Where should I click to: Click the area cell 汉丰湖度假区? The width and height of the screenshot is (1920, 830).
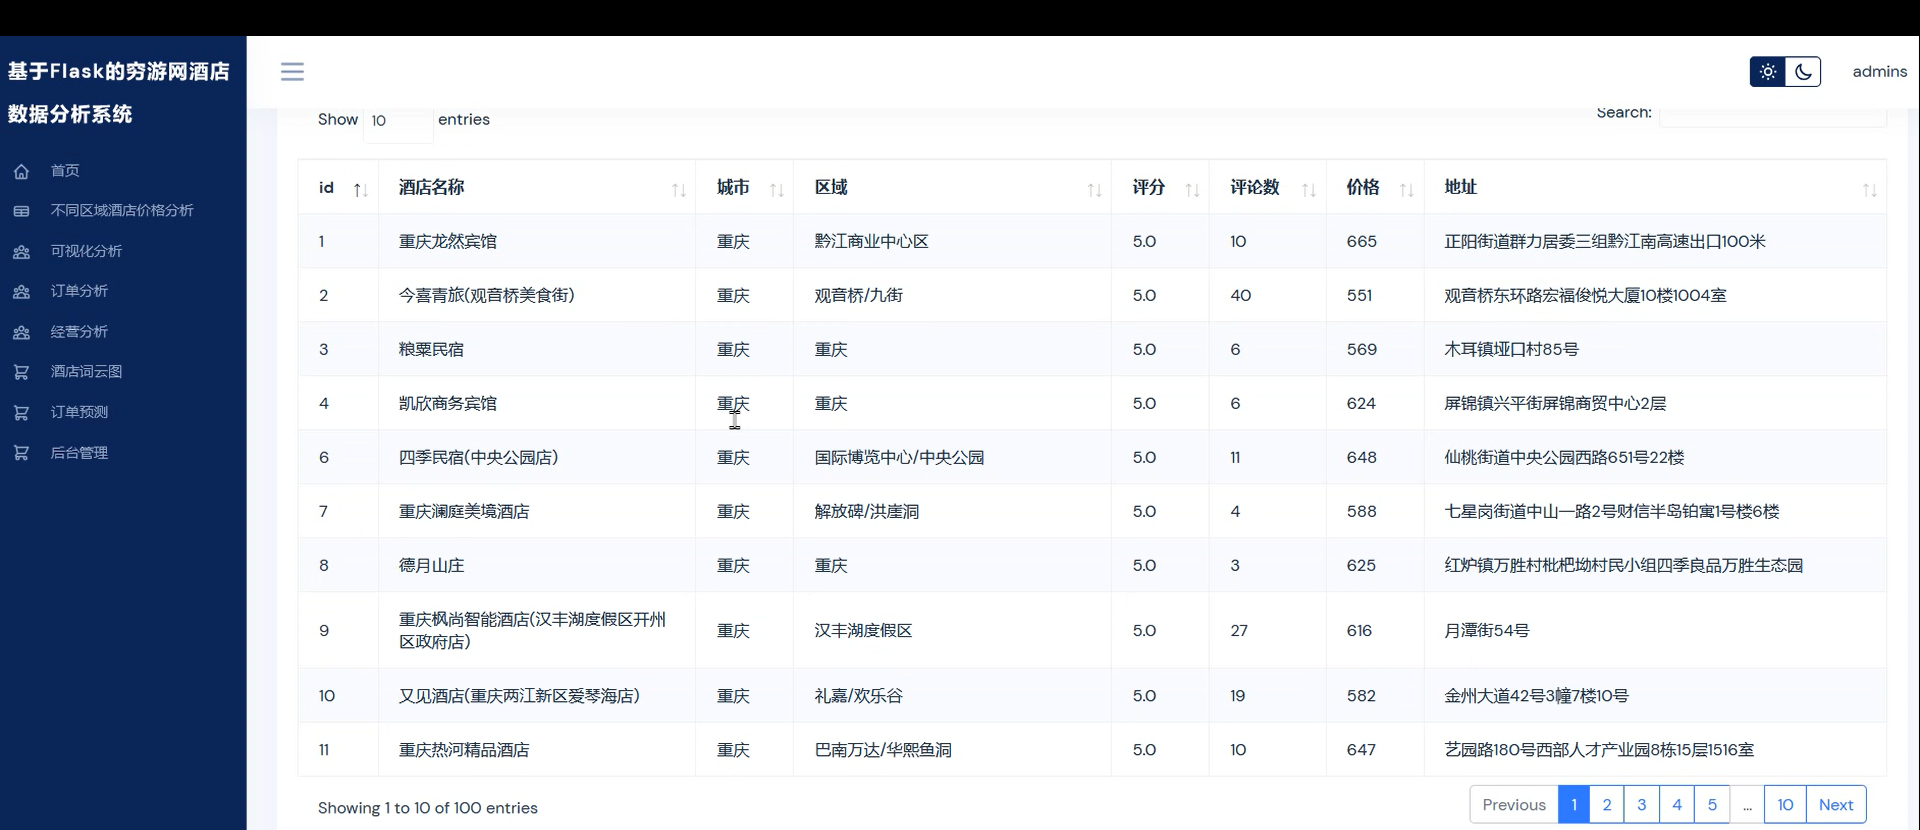[864, 630]
